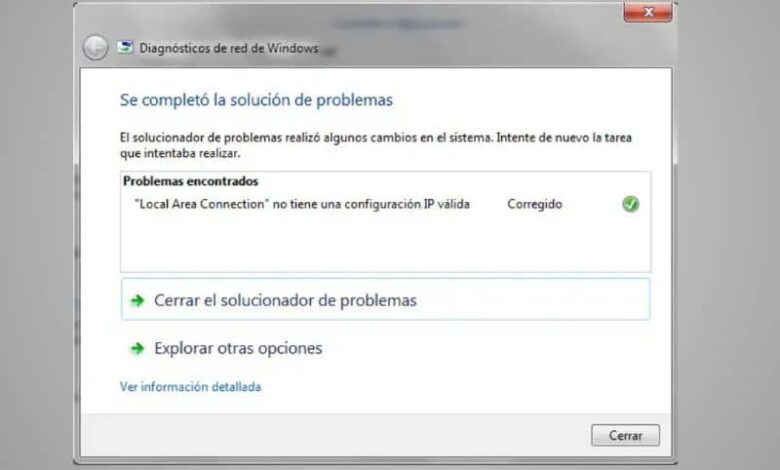Open Ver información detallada link
This screenshot has width=780, height=470.
point(191,386)
